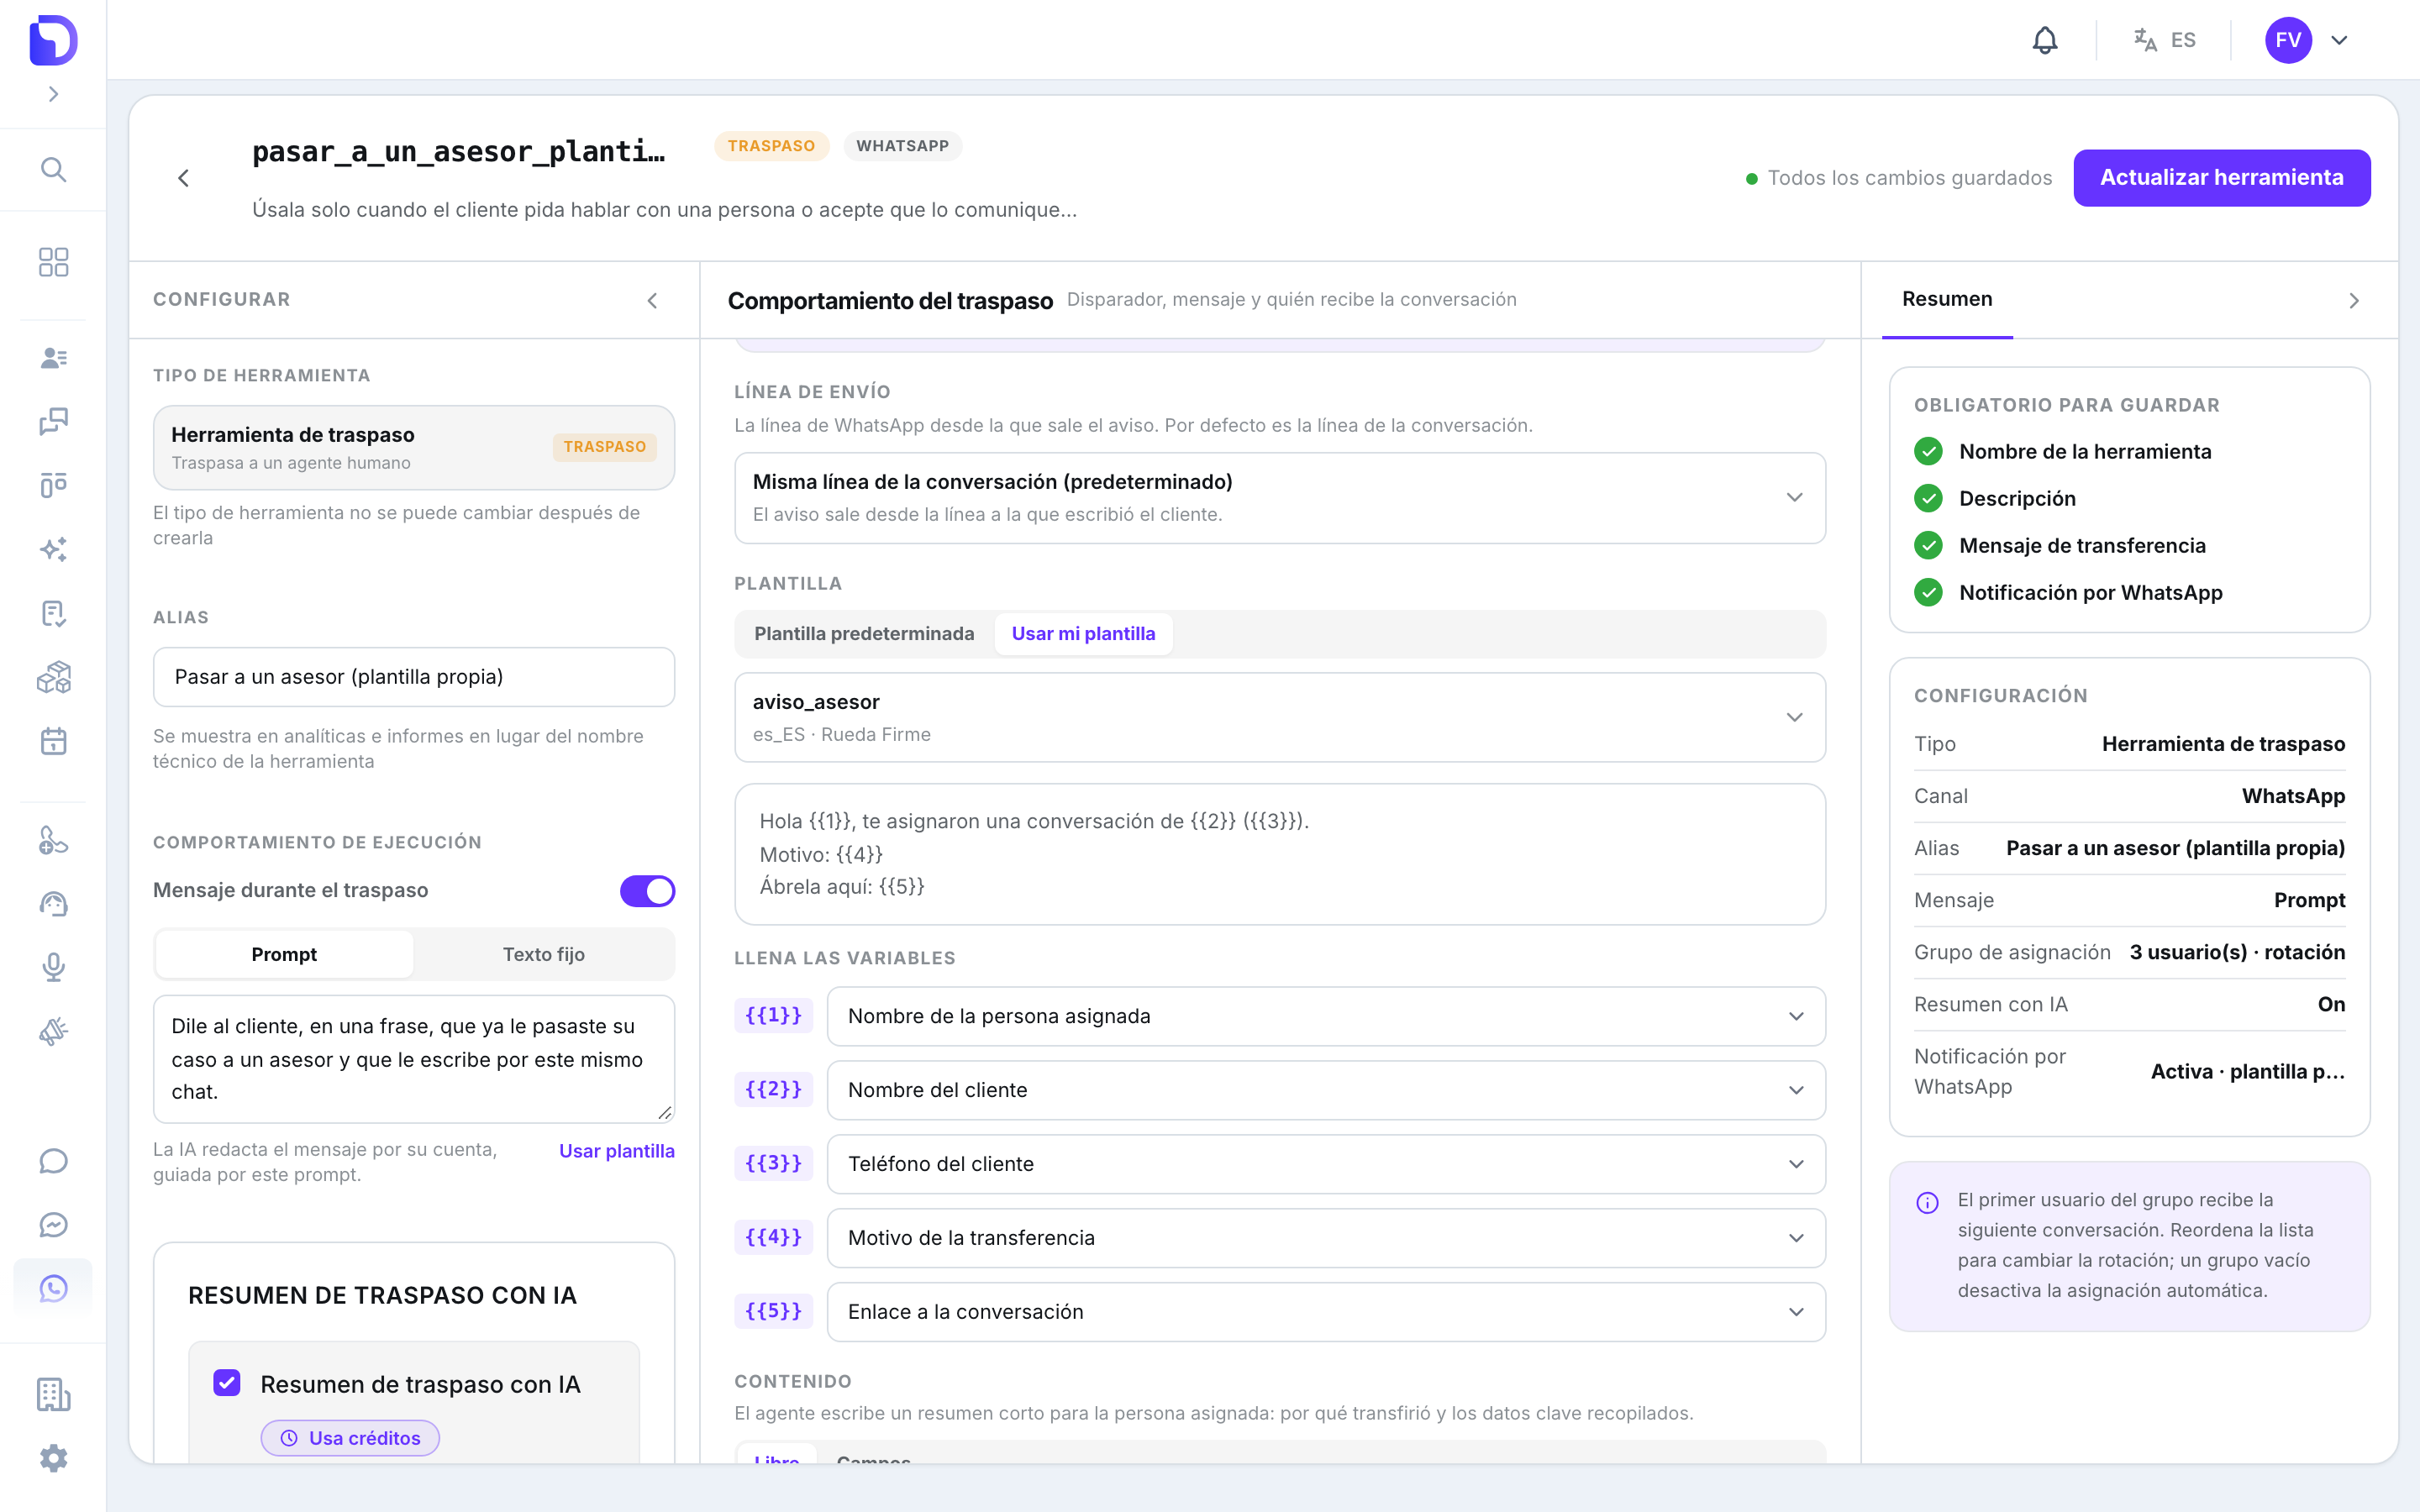This screenshot has width=2420, height=1512.
Task: Open the settings gear icon
Action: 53,1458
